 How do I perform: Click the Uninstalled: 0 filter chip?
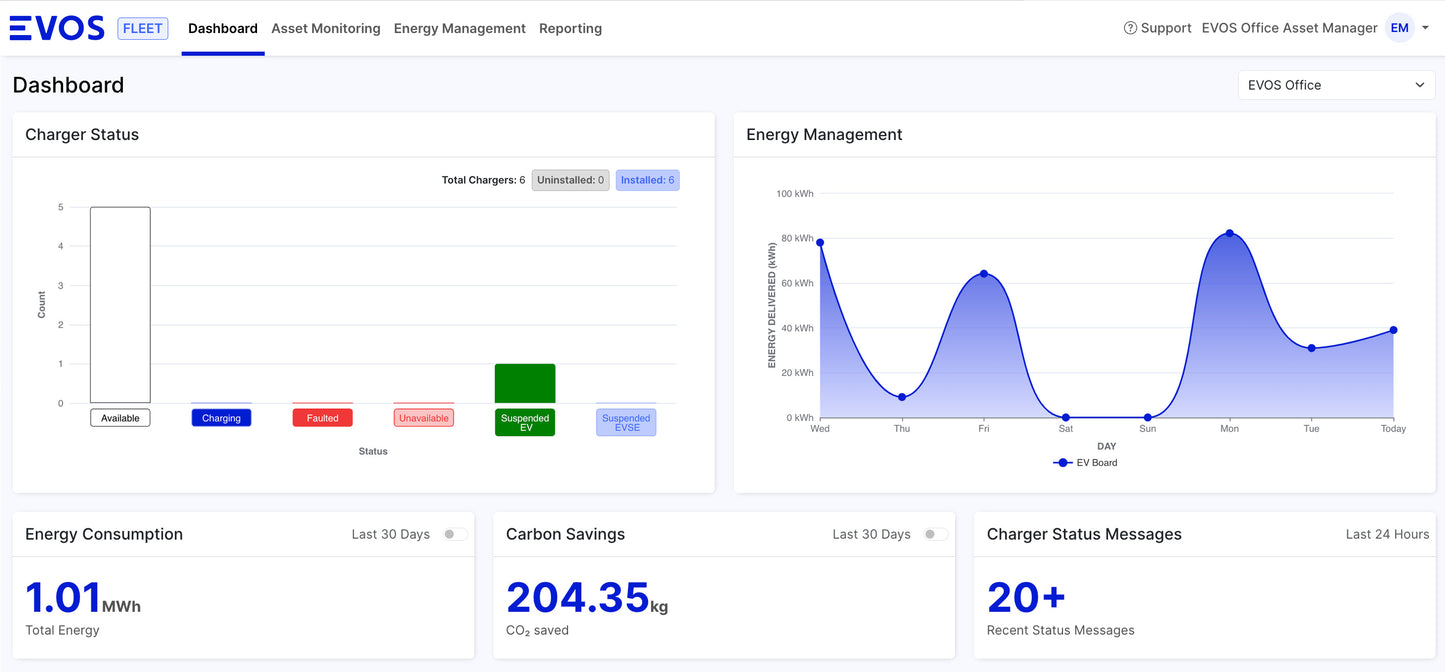tap(570, 179)
